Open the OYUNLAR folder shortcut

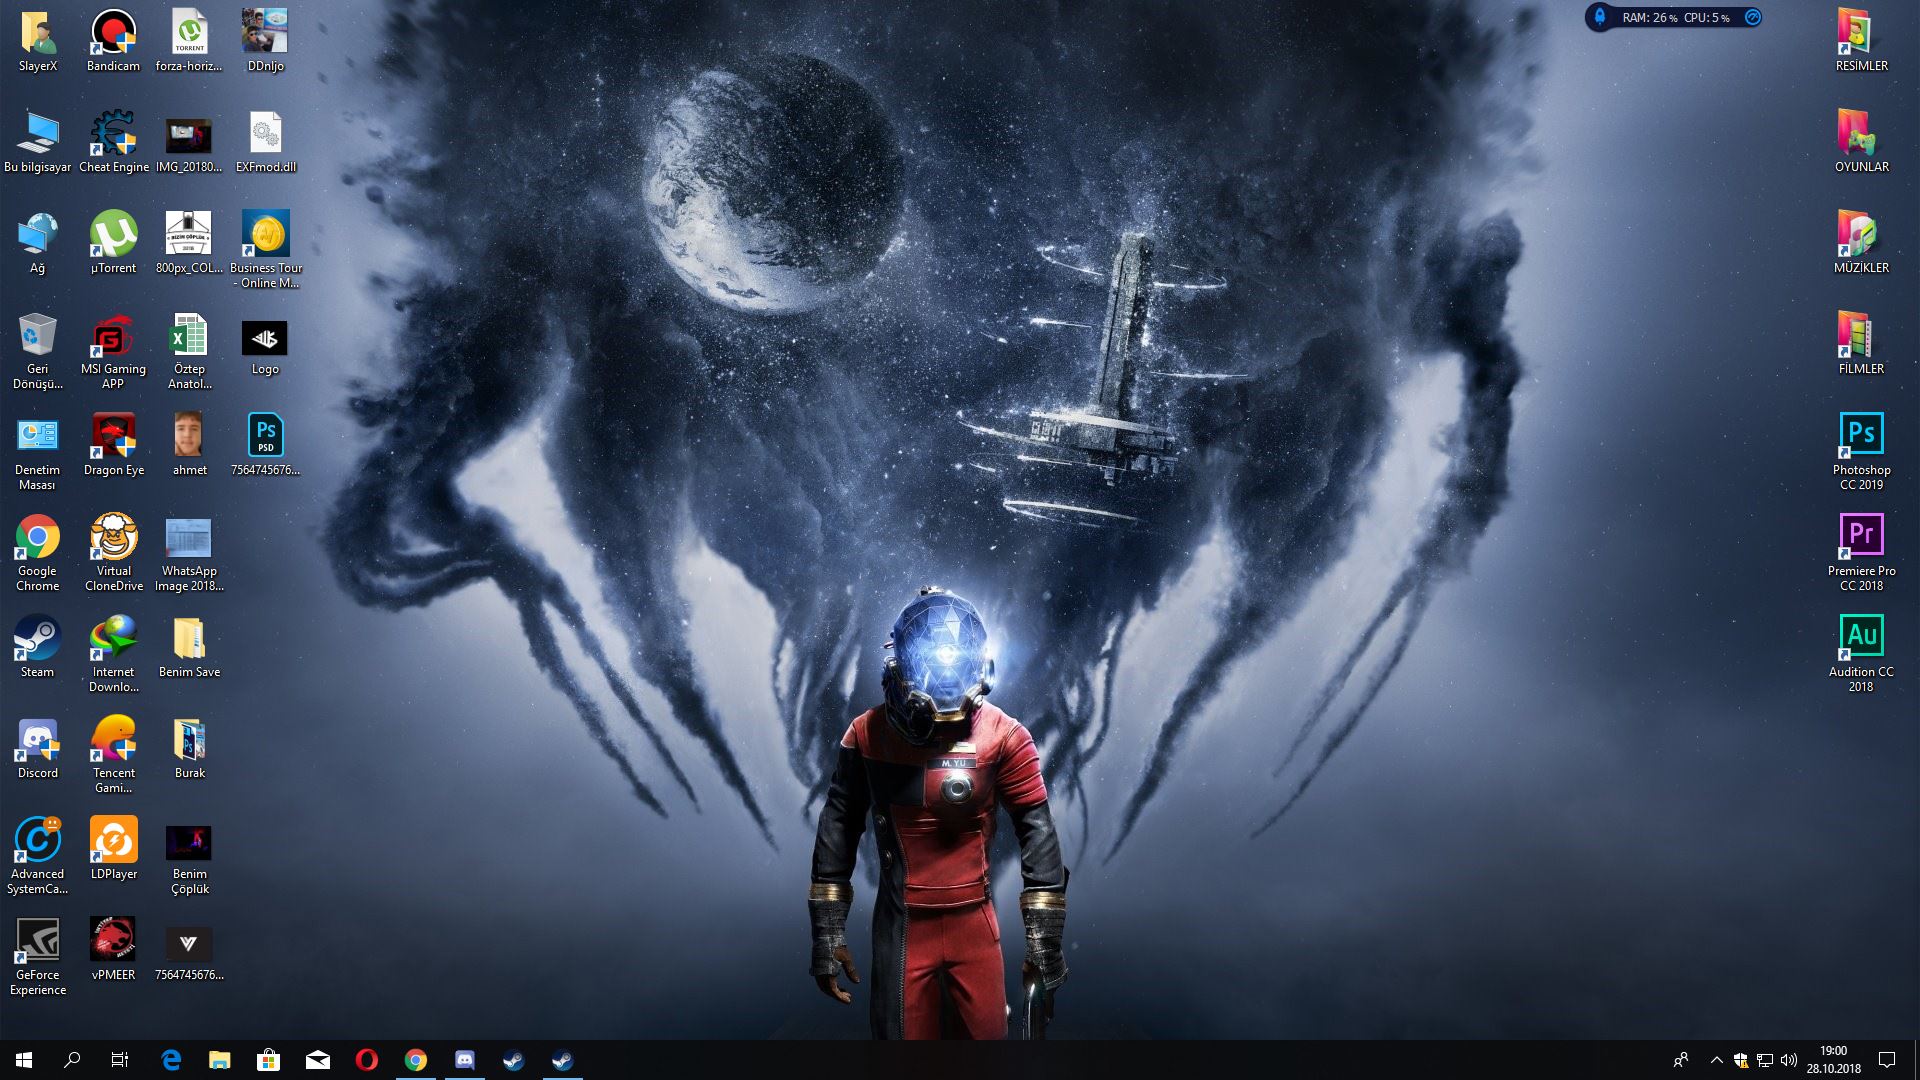point(1861,141)
